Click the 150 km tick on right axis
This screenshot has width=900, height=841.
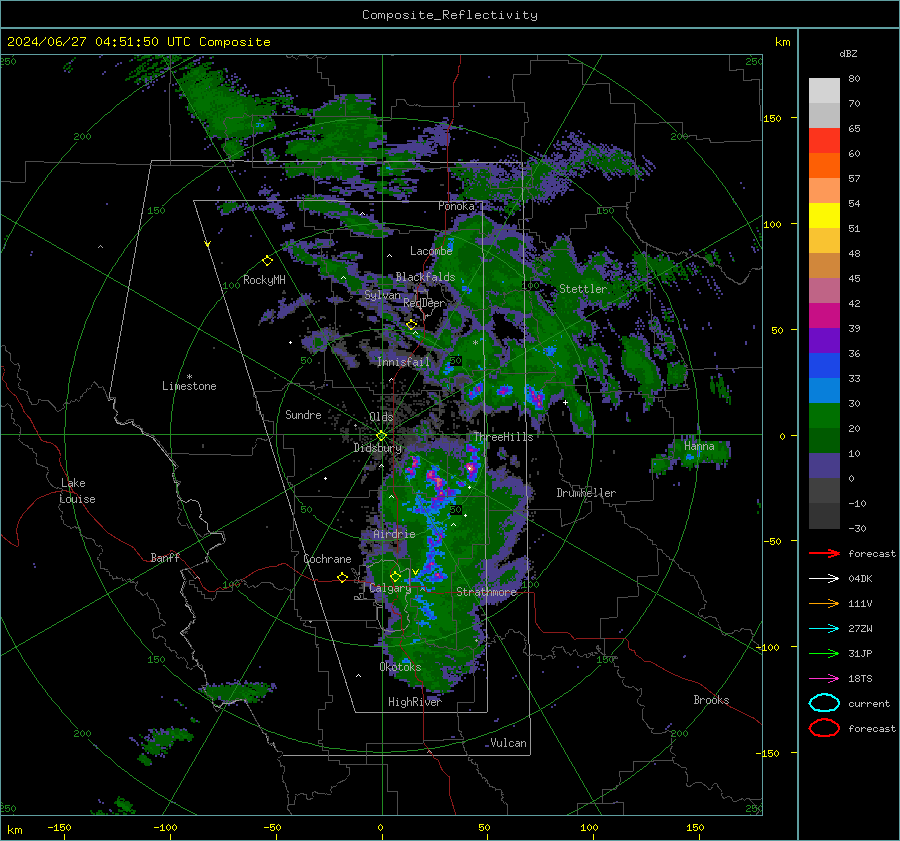tap(773, 118)
